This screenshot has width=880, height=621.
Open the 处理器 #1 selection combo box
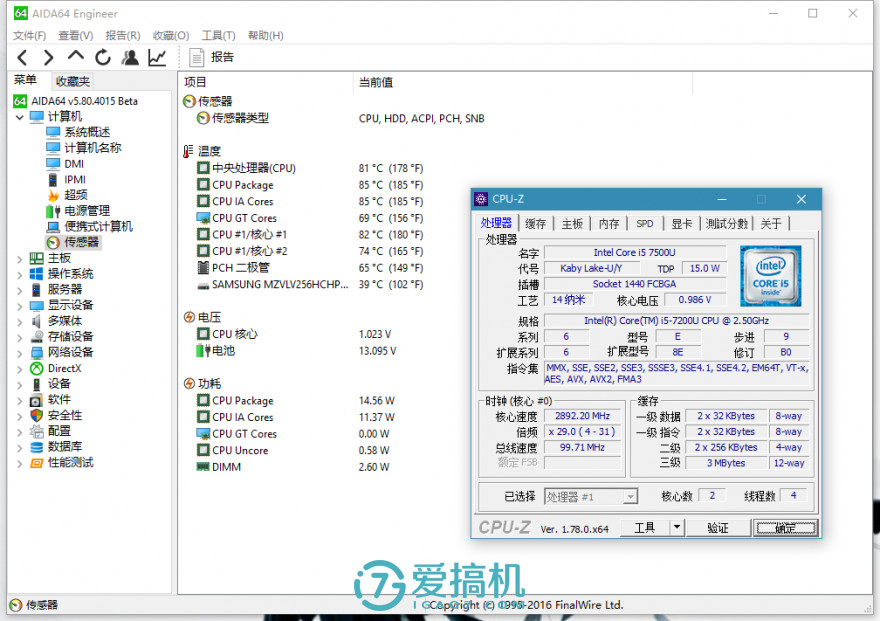click(x=590, y=496)
